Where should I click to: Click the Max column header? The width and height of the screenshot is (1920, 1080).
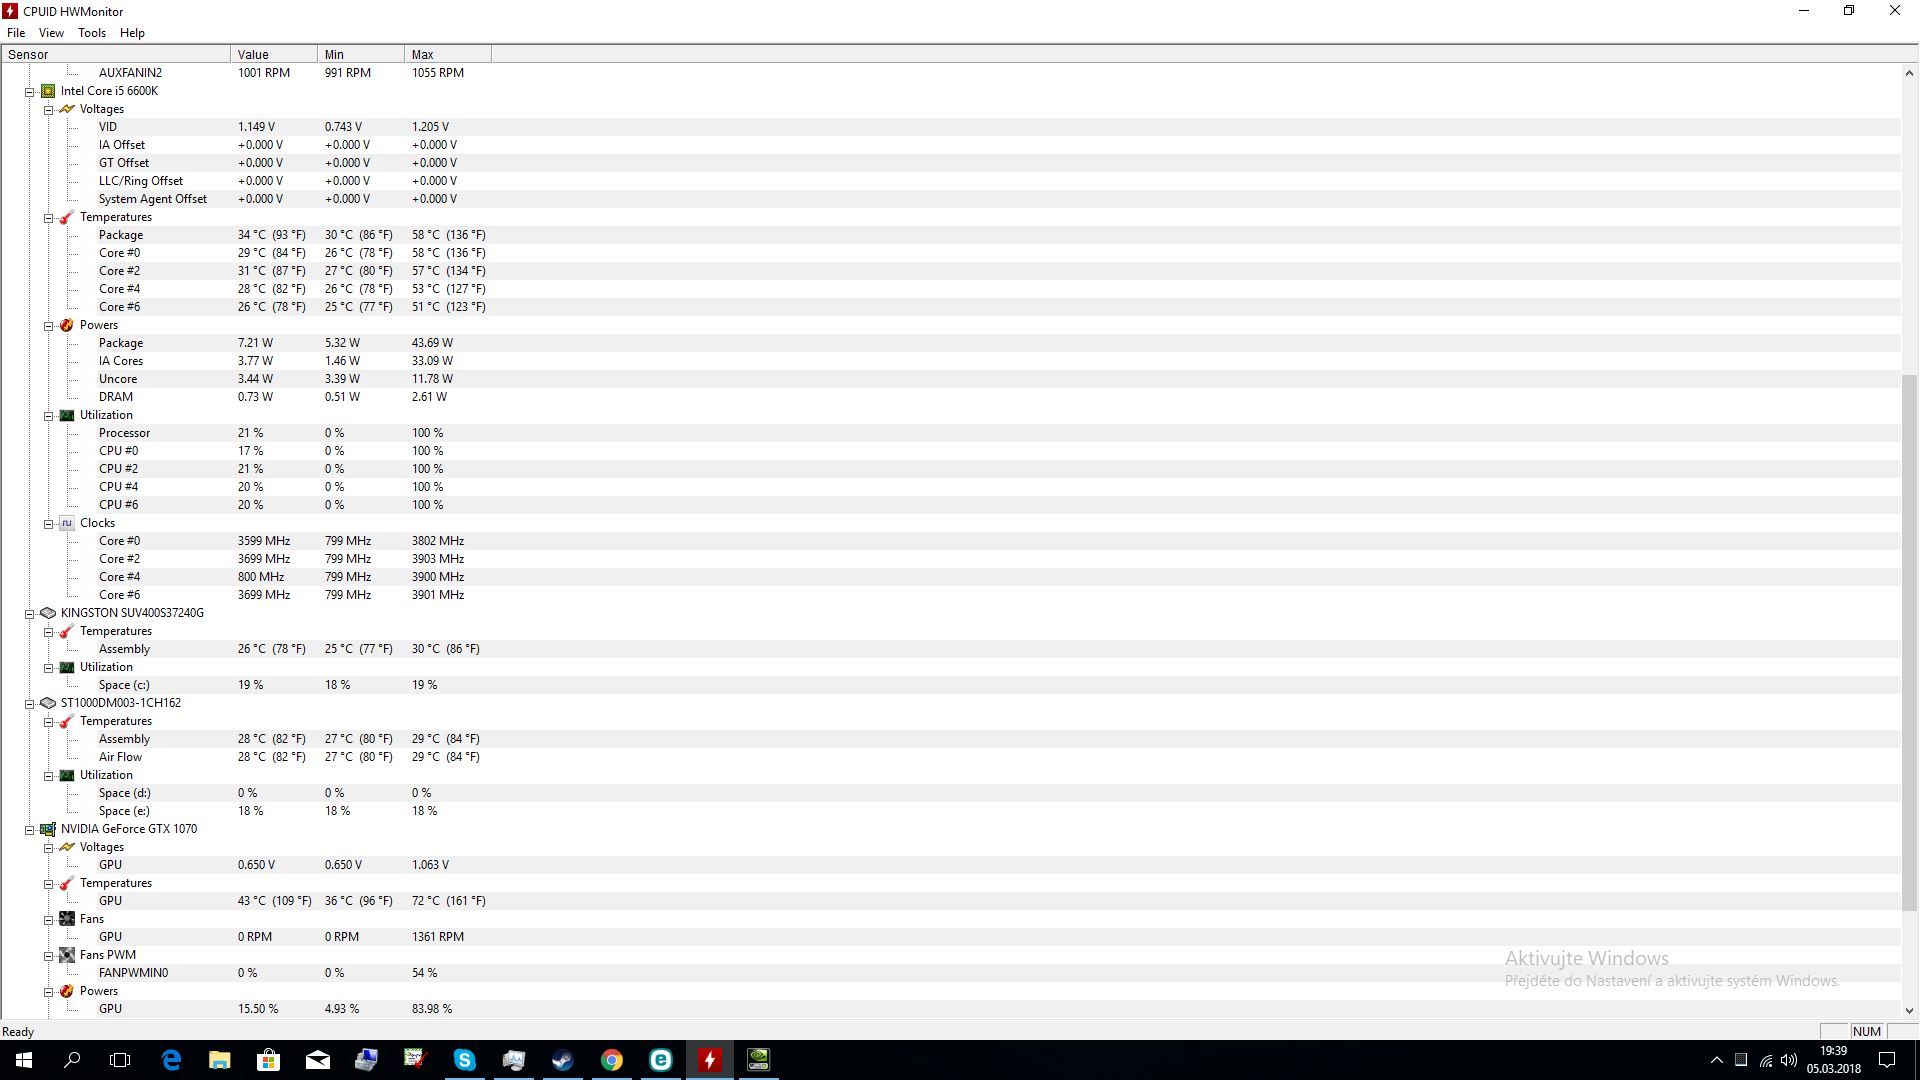tap(446, 55)
